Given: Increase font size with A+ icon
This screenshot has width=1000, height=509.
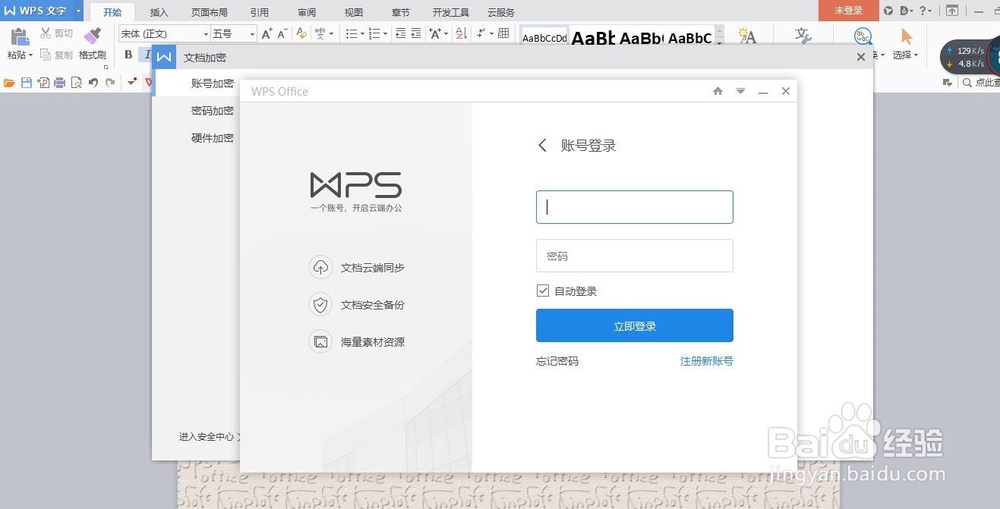Looking at the screenshot, I should click(267, 34).
